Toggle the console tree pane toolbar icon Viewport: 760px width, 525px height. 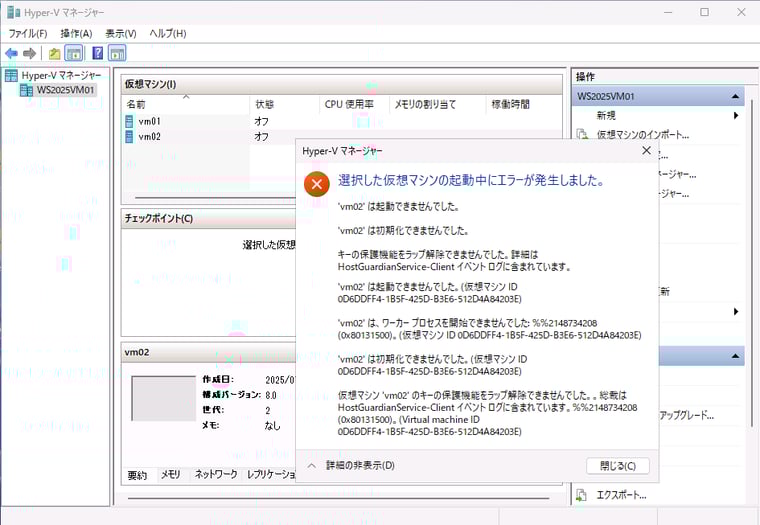(74, 53)
